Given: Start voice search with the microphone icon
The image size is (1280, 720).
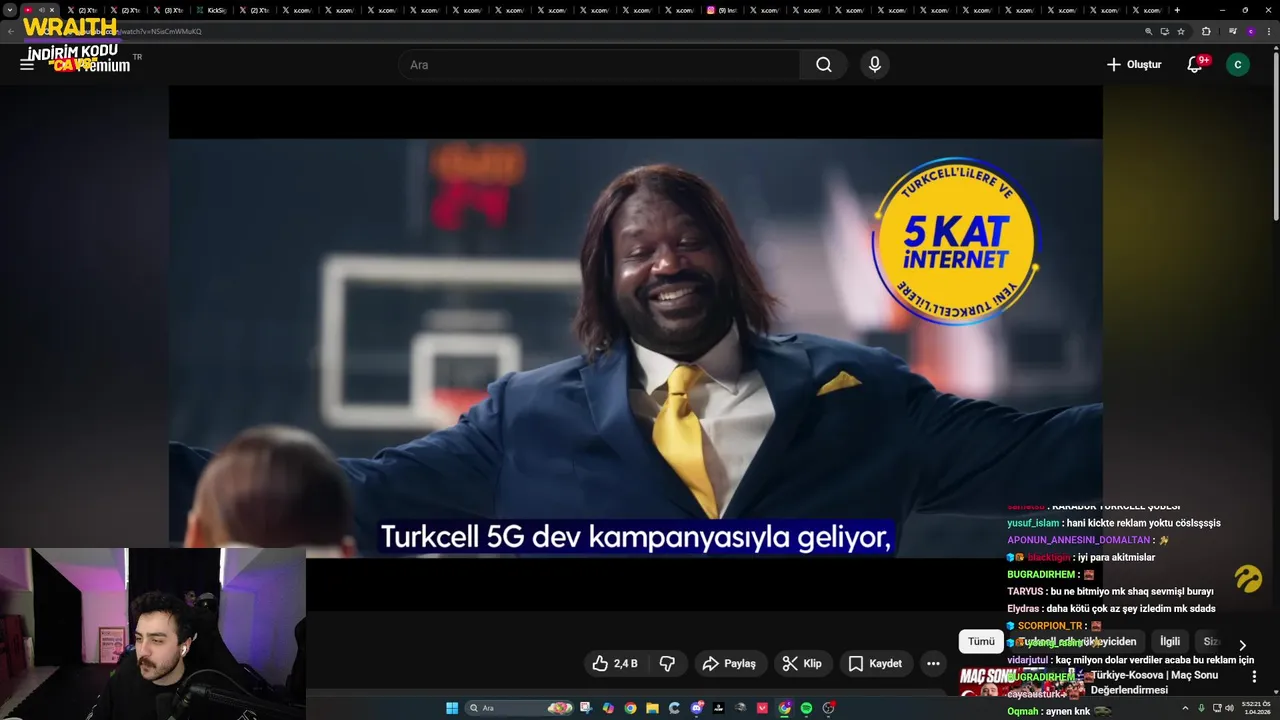Looking at the screenshot, I should tap(875, 64).
